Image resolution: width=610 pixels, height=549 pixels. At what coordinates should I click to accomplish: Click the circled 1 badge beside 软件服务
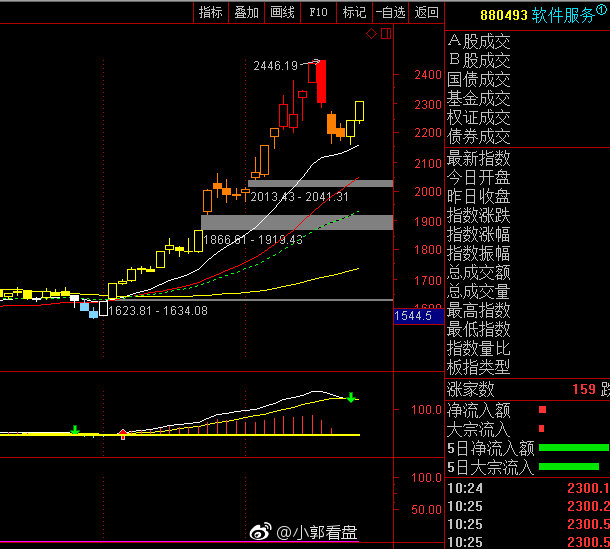pos(601,11)
